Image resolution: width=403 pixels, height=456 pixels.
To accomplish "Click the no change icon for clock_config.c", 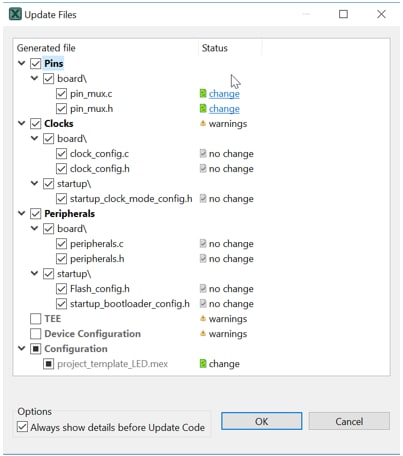I will [203, 153].
